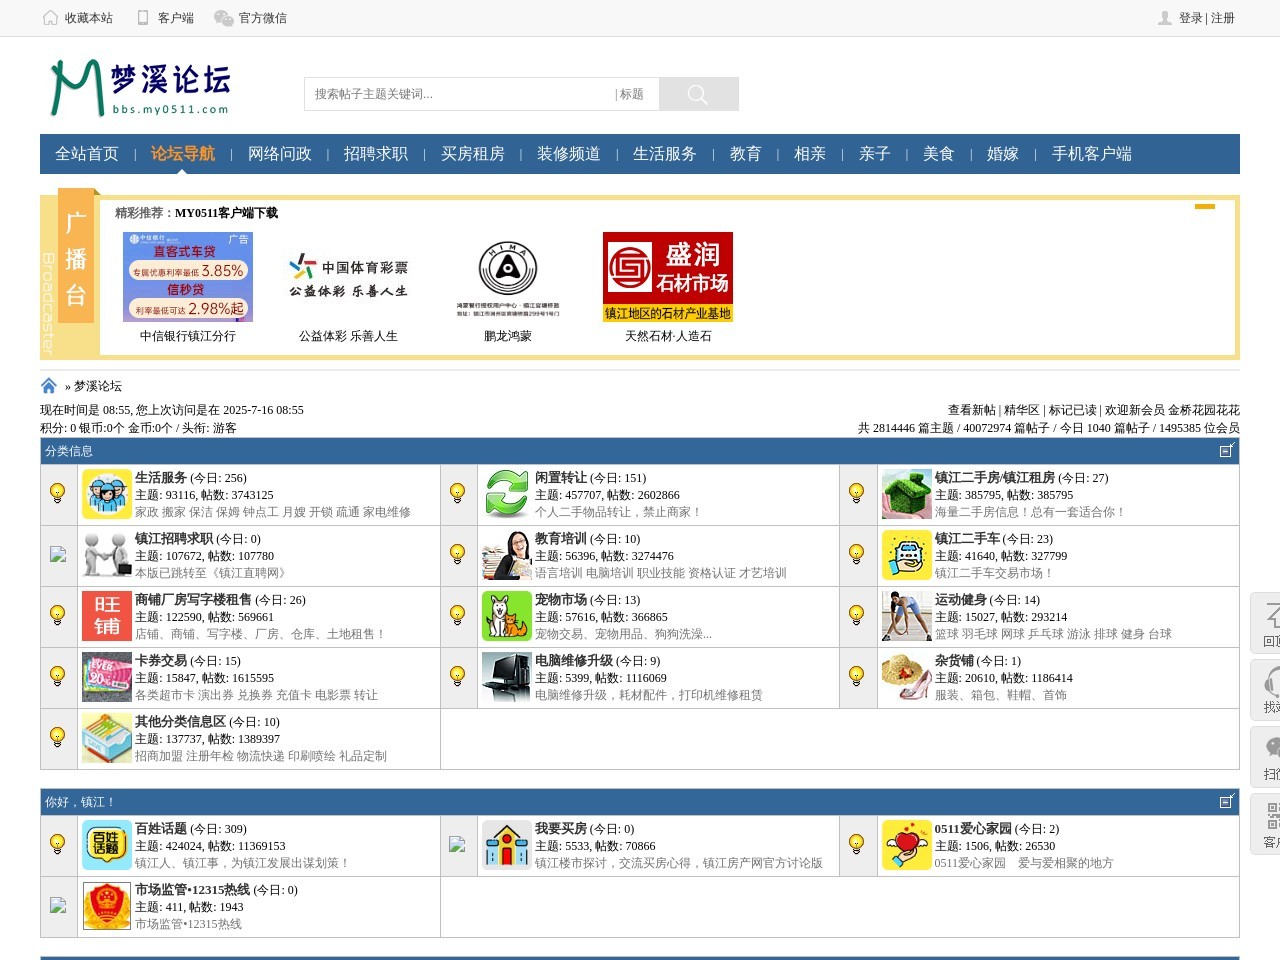Open the 网络问政 navigation tab
The image size is (1280, 960).
point(280,154)
